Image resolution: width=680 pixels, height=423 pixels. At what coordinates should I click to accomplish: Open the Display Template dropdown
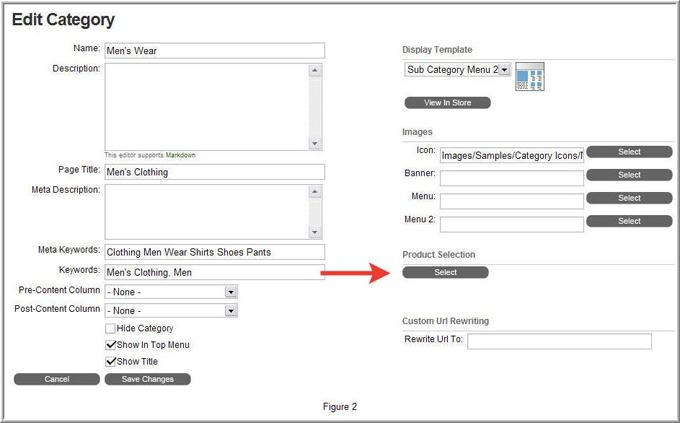(458, 69)
